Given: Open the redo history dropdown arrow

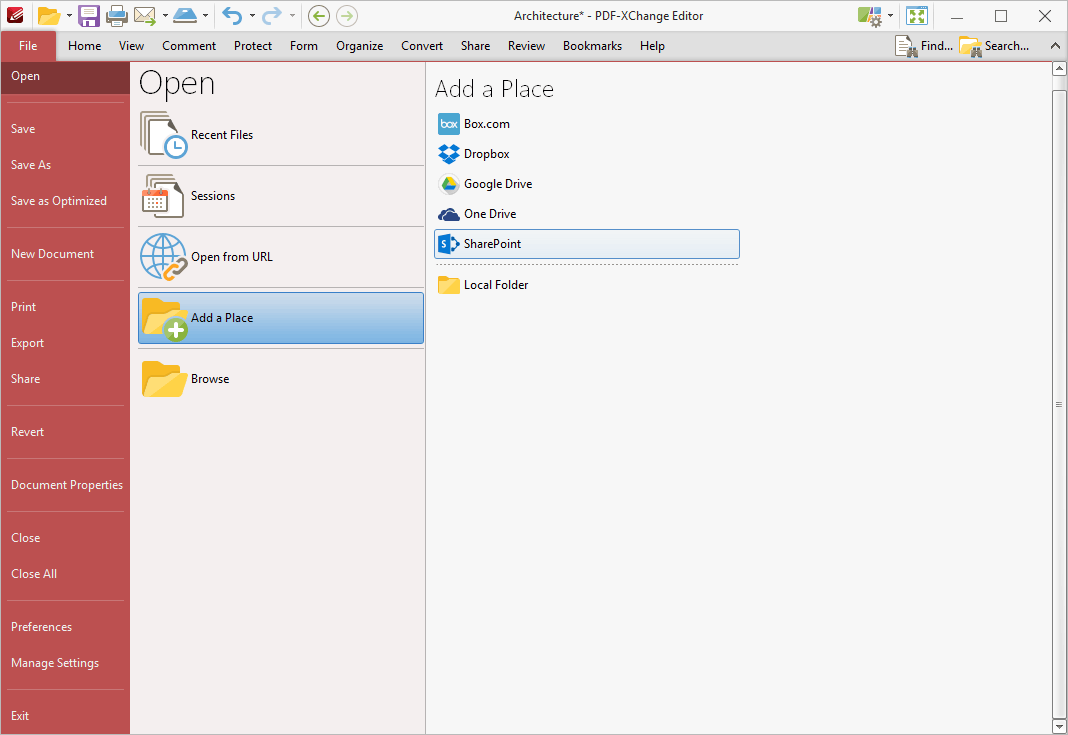Looking at the screenshot, I should click(x=292, y=16).
